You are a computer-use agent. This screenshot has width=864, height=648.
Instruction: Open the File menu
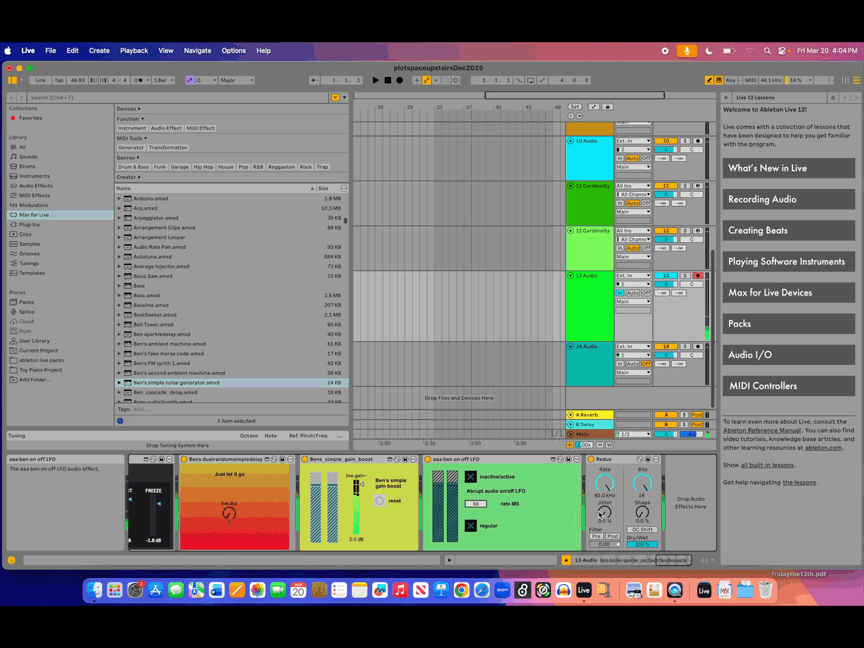[x=51, y=51]
